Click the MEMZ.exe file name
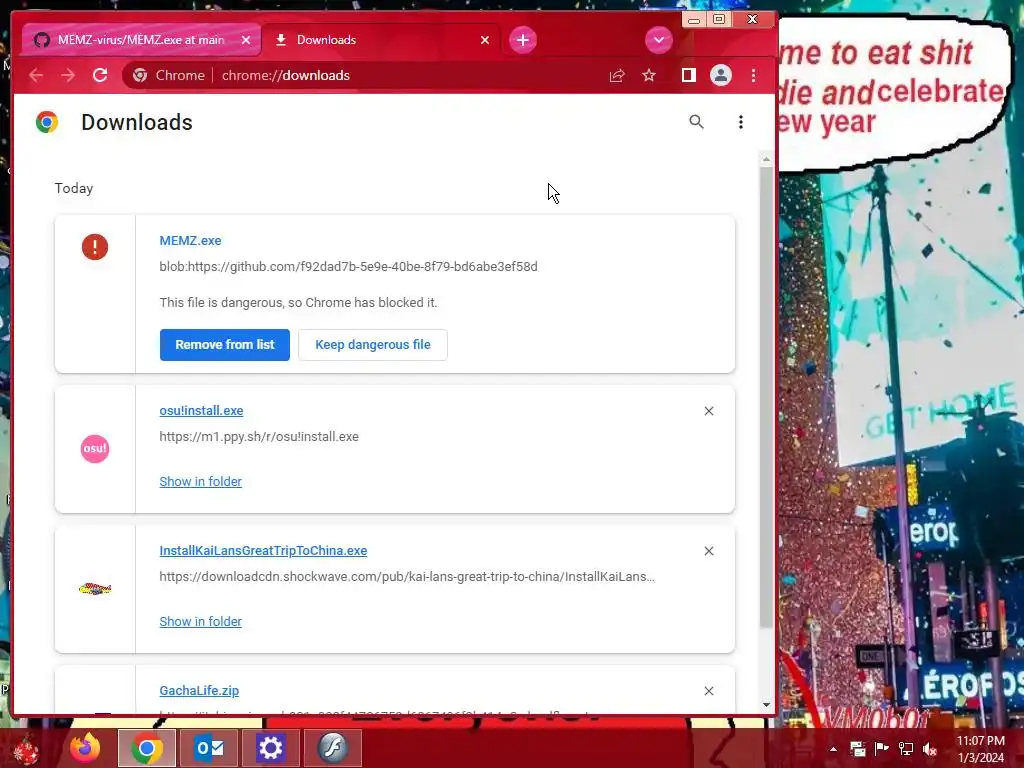This screenshot has width=1024, height=768. [x=190, y=240]
